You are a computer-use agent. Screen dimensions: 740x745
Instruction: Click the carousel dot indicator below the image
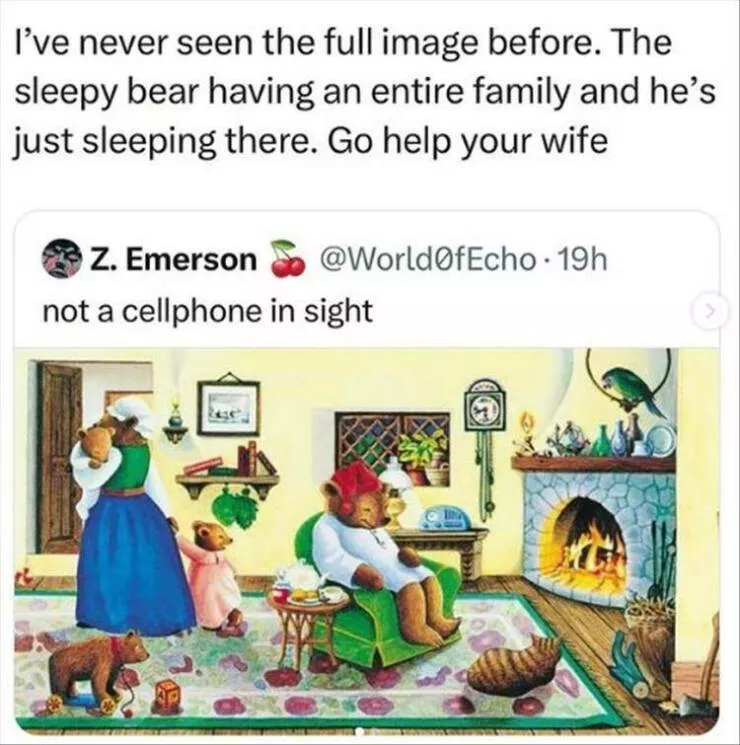(360, 732)
